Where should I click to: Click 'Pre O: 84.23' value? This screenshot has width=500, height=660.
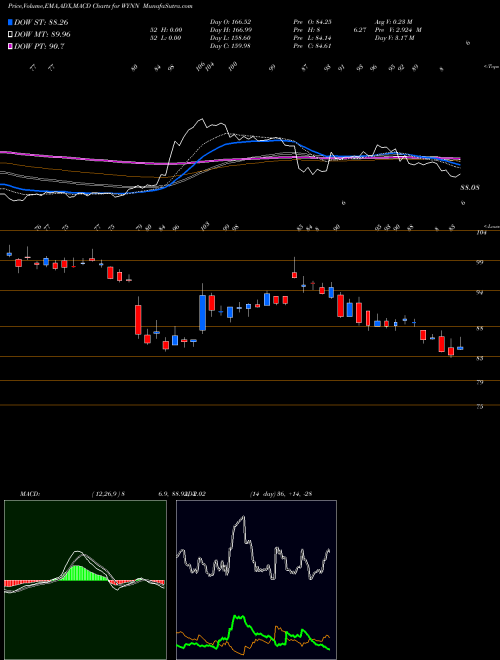coord(315,22)
